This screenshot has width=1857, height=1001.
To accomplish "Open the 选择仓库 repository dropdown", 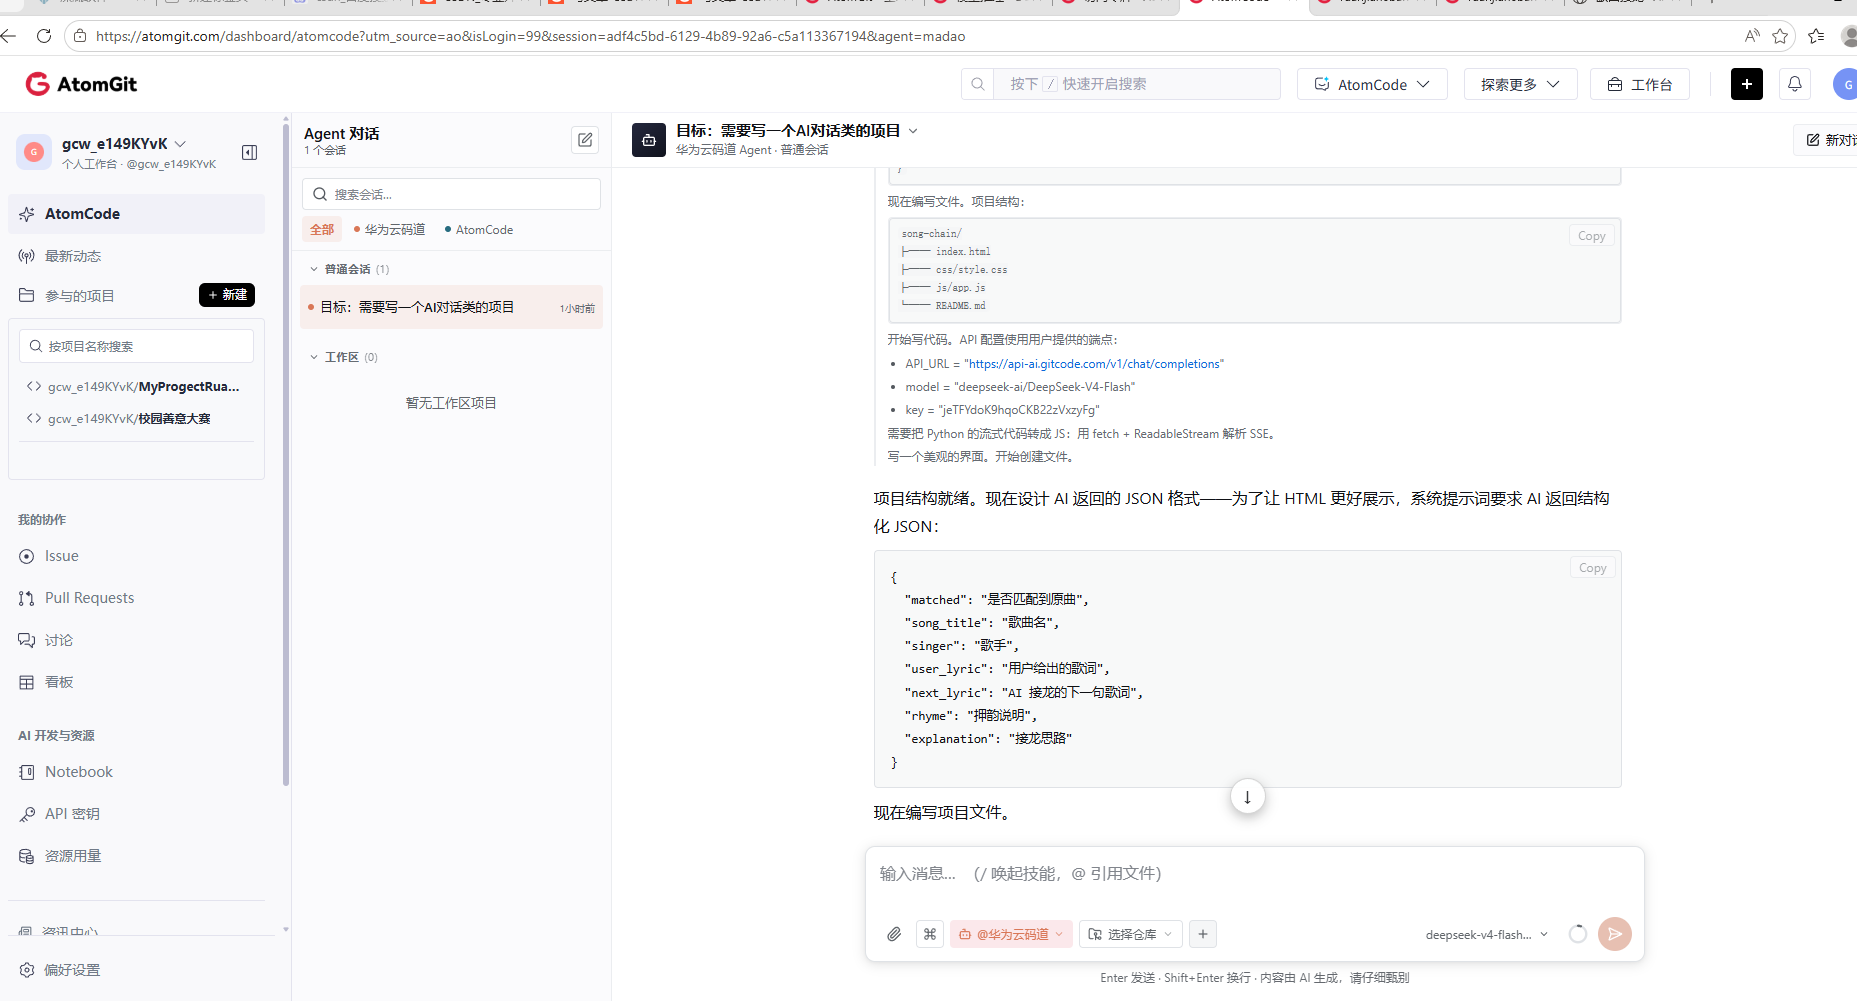I will (x=1131, y=934).
